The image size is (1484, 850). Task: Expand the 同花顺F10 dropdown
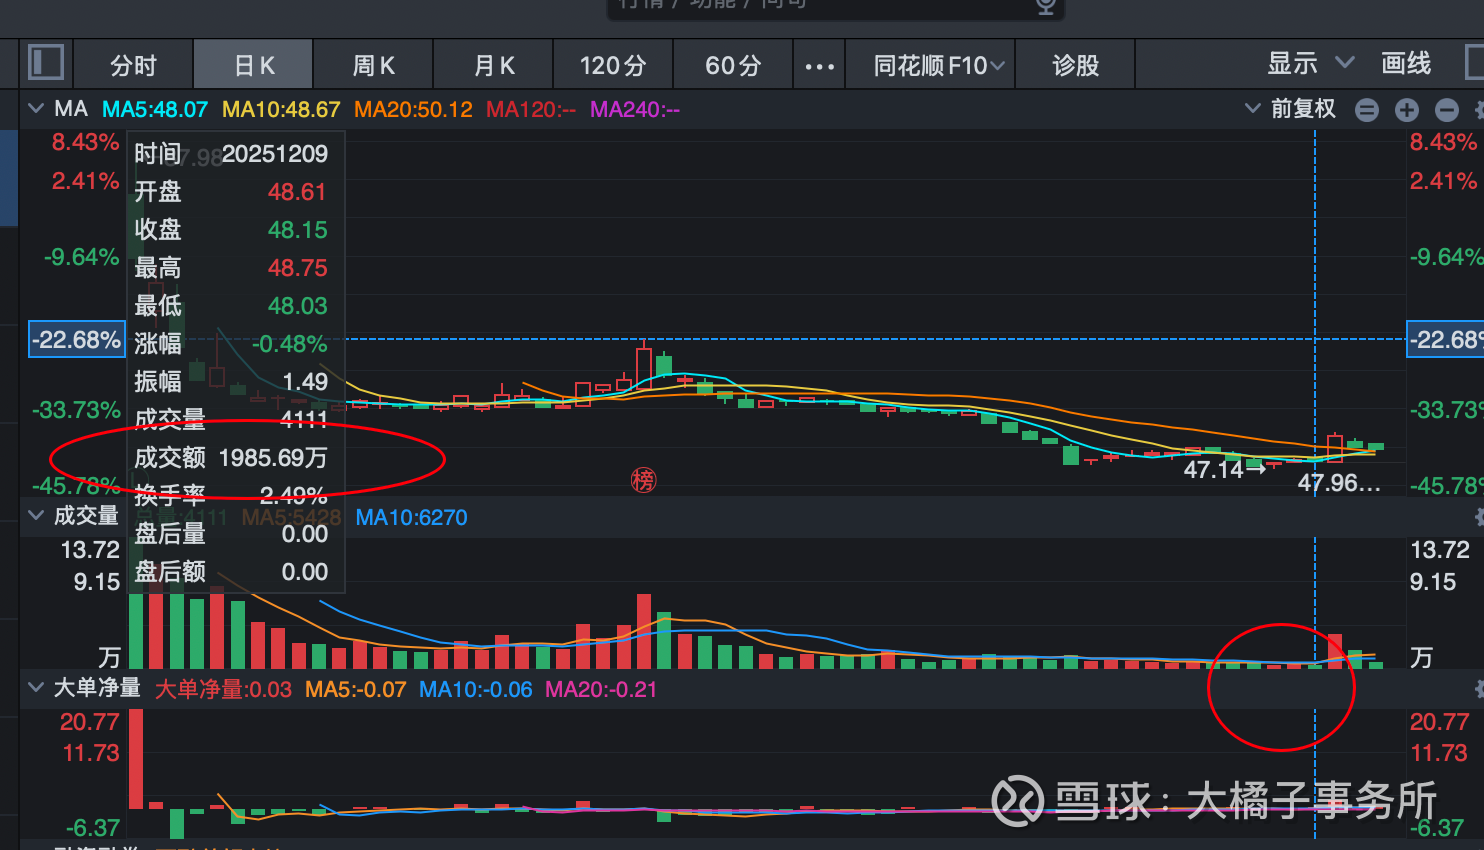pos(938,65)
